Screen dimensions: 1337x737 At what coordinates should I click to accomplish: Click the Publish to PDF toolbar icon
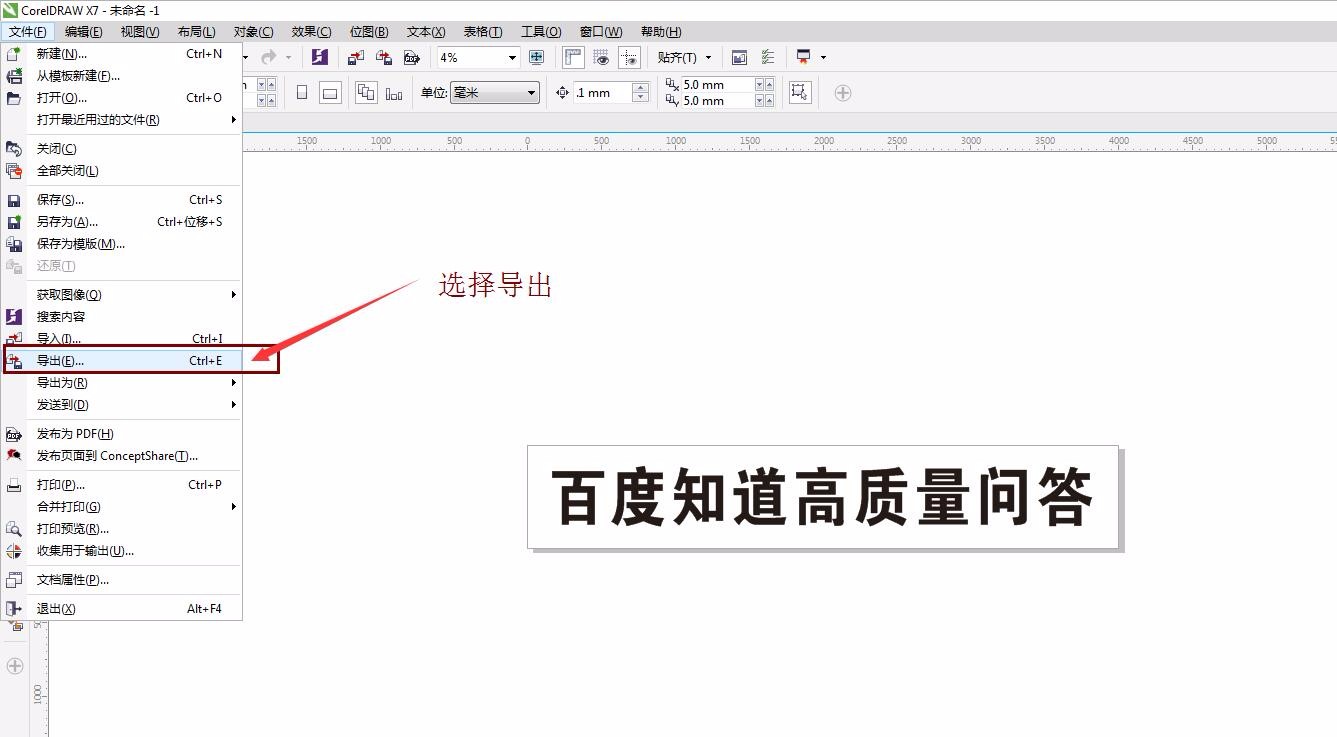click(410, 57)
